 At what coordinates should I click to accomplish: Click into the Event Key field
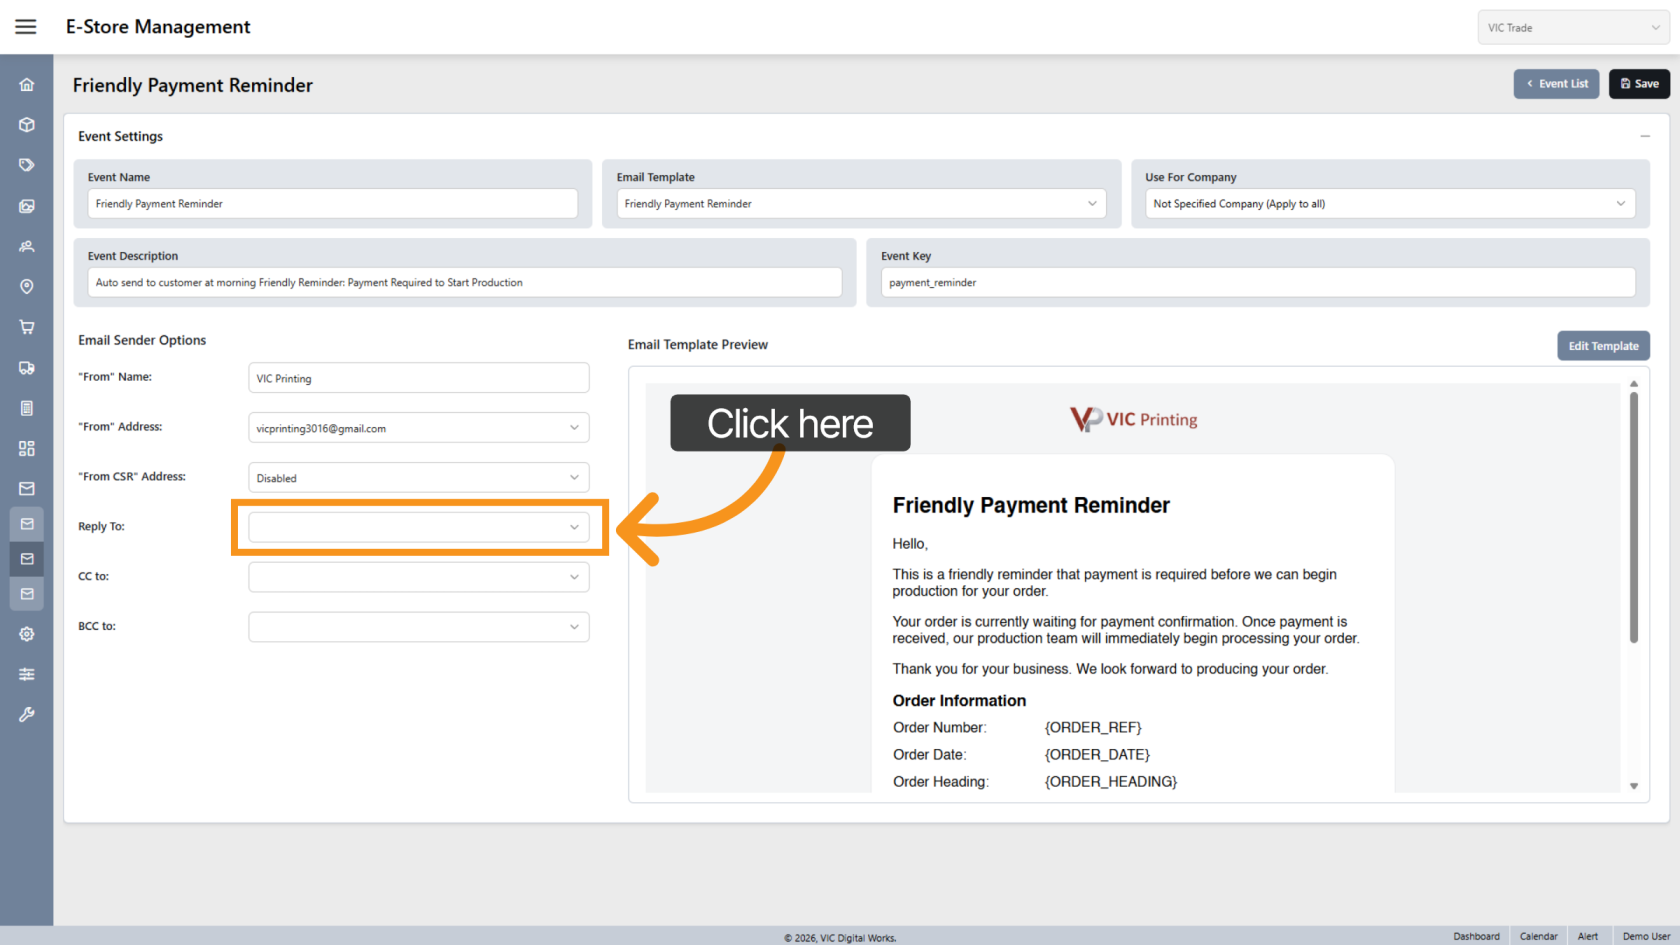pyautogui.click(x=1257, y=283)
